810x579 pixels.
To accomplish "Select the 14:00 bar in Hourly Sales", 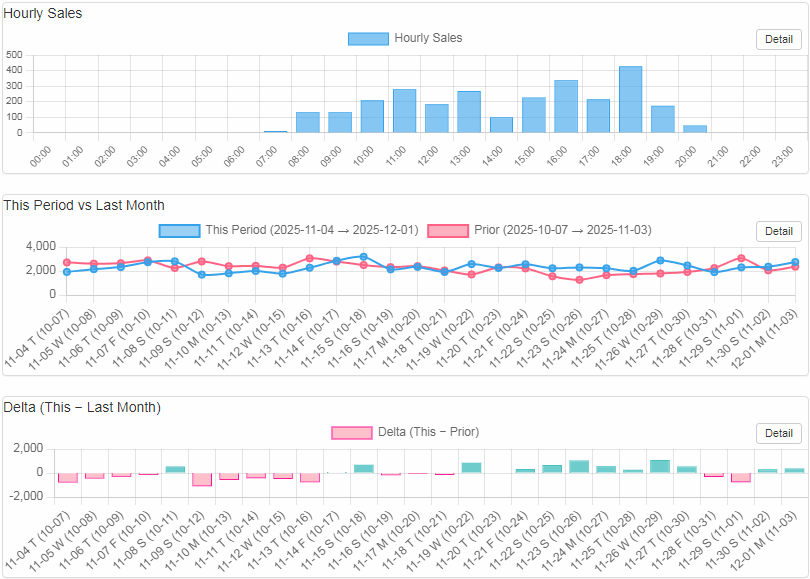I will [501, 125].
